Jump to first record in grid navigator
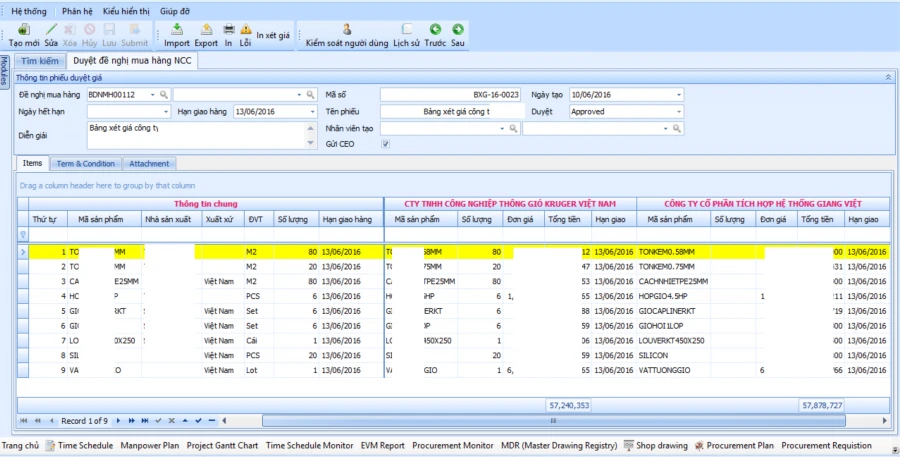This screenshot has width=900, height=457. click(x=24, y=421)
